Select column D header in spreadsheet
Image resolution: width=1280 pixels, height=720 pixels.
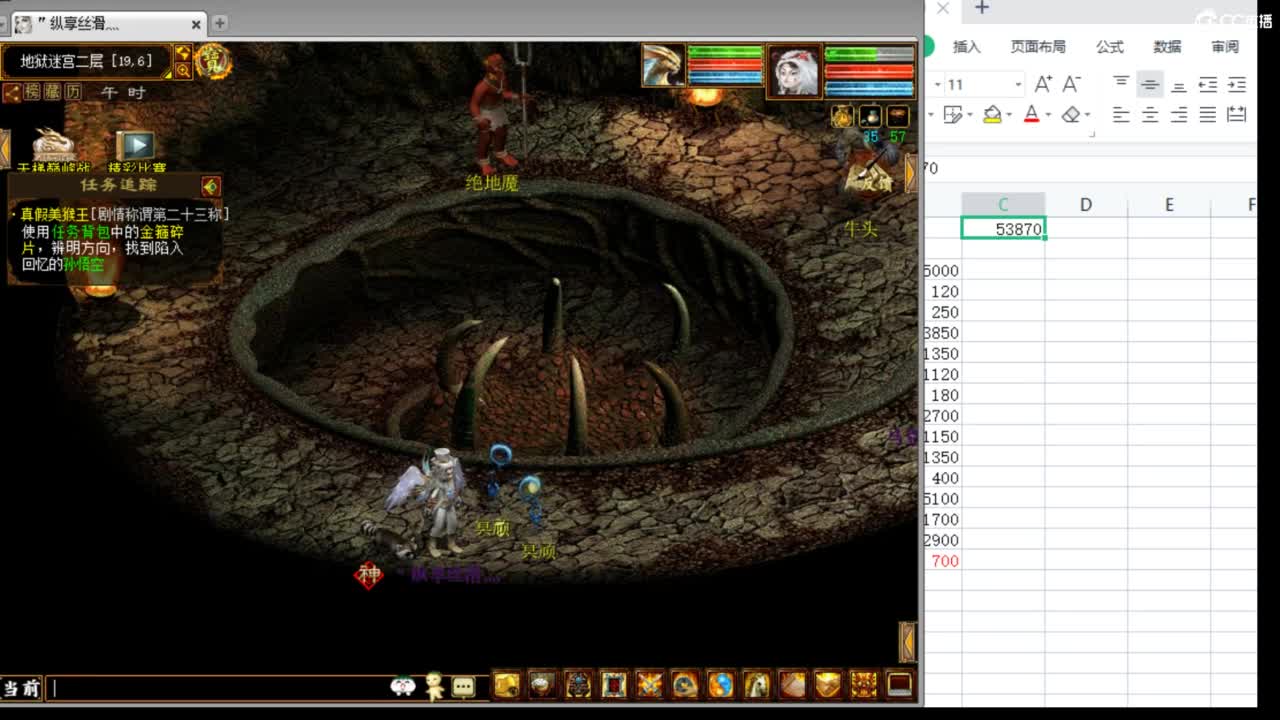[1086, 205]
